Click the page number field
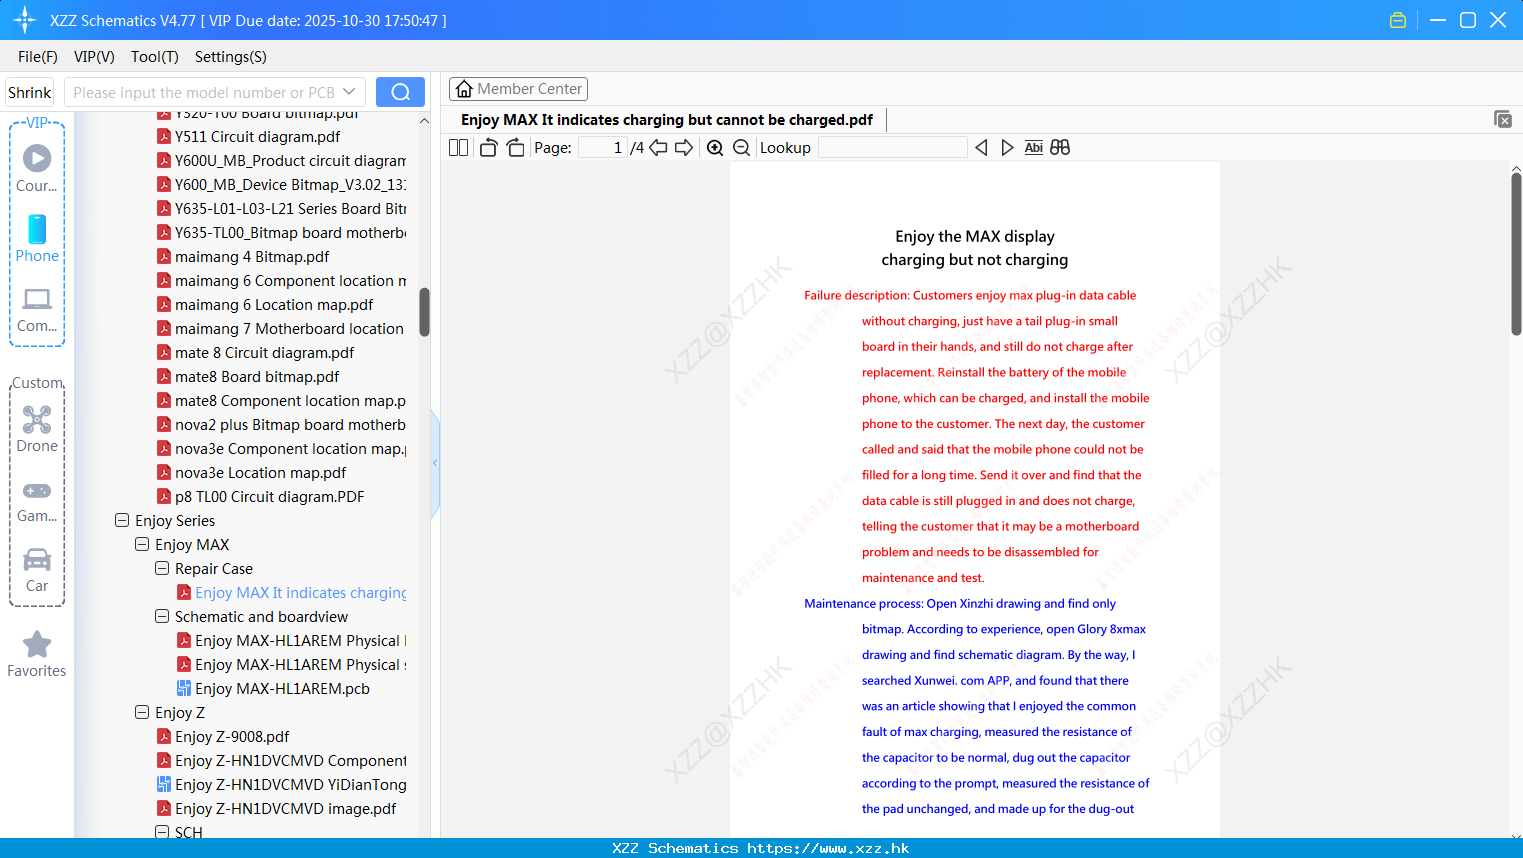 pos(603,147)
